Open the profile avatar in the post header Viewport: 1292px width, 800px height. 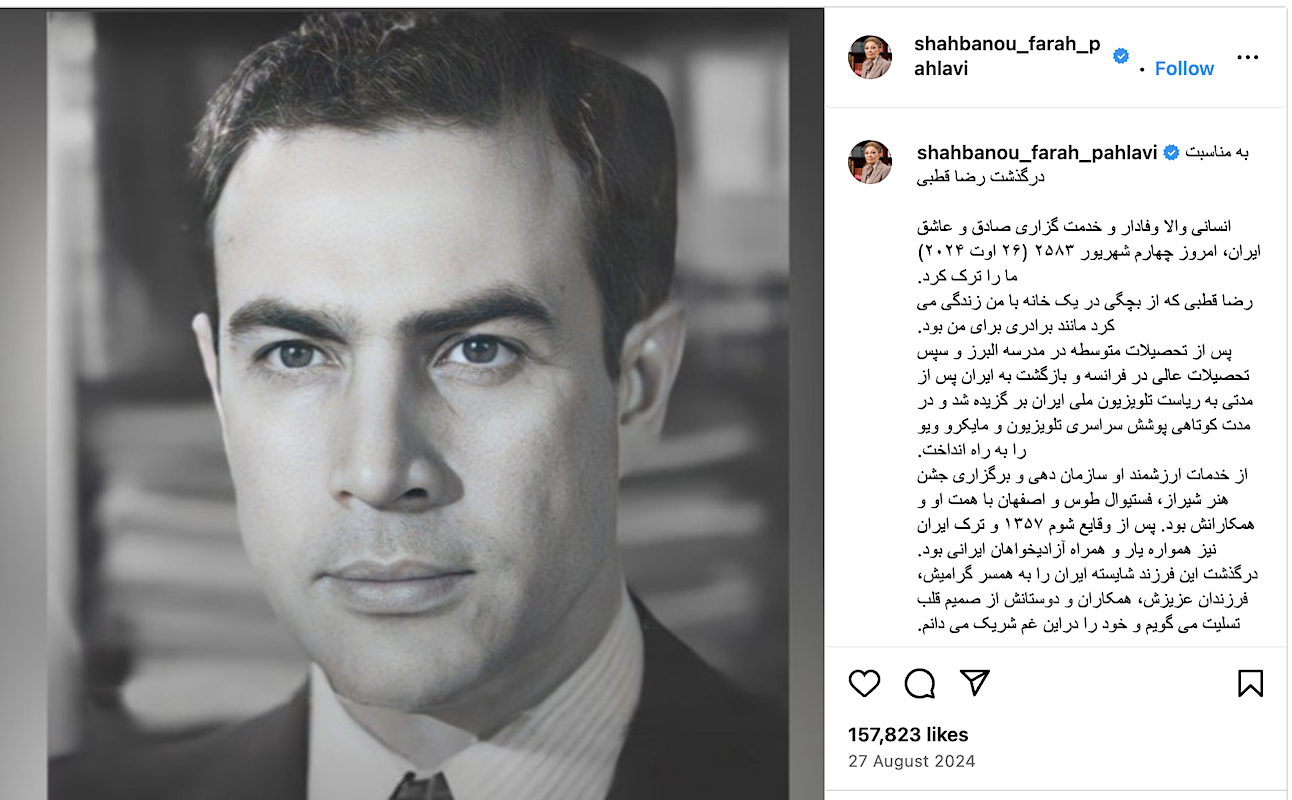(x=870, y=57)
